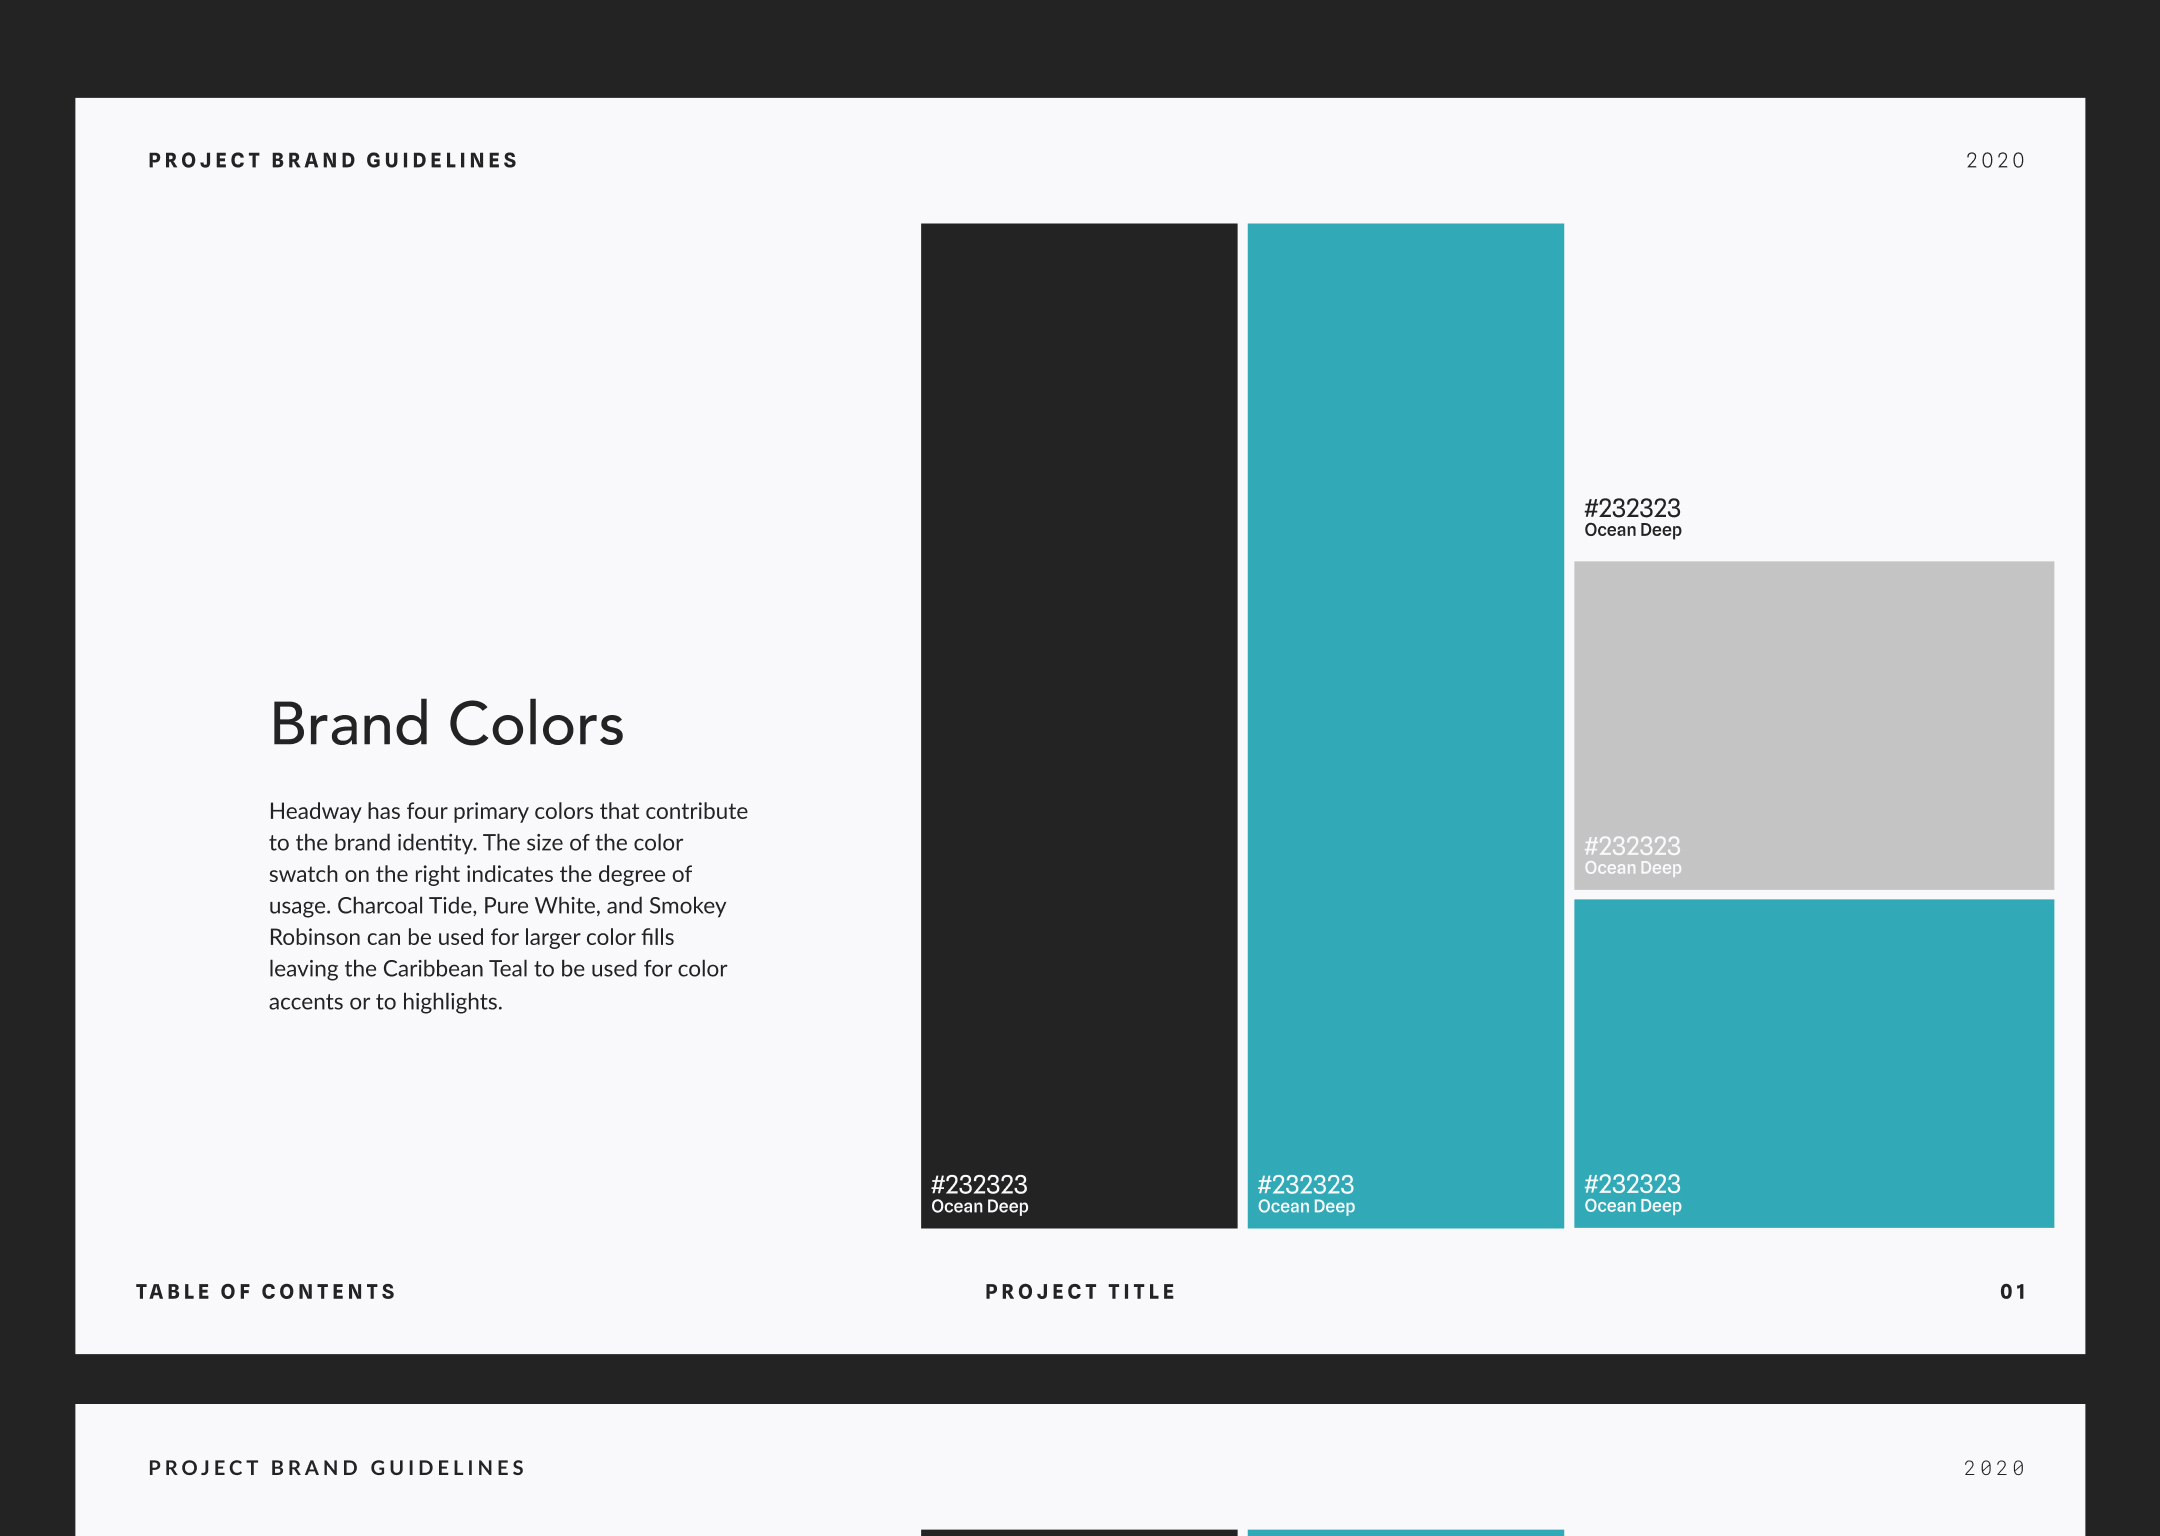Click the hex label on the small teal swatch

(x=1632, y=1184)
